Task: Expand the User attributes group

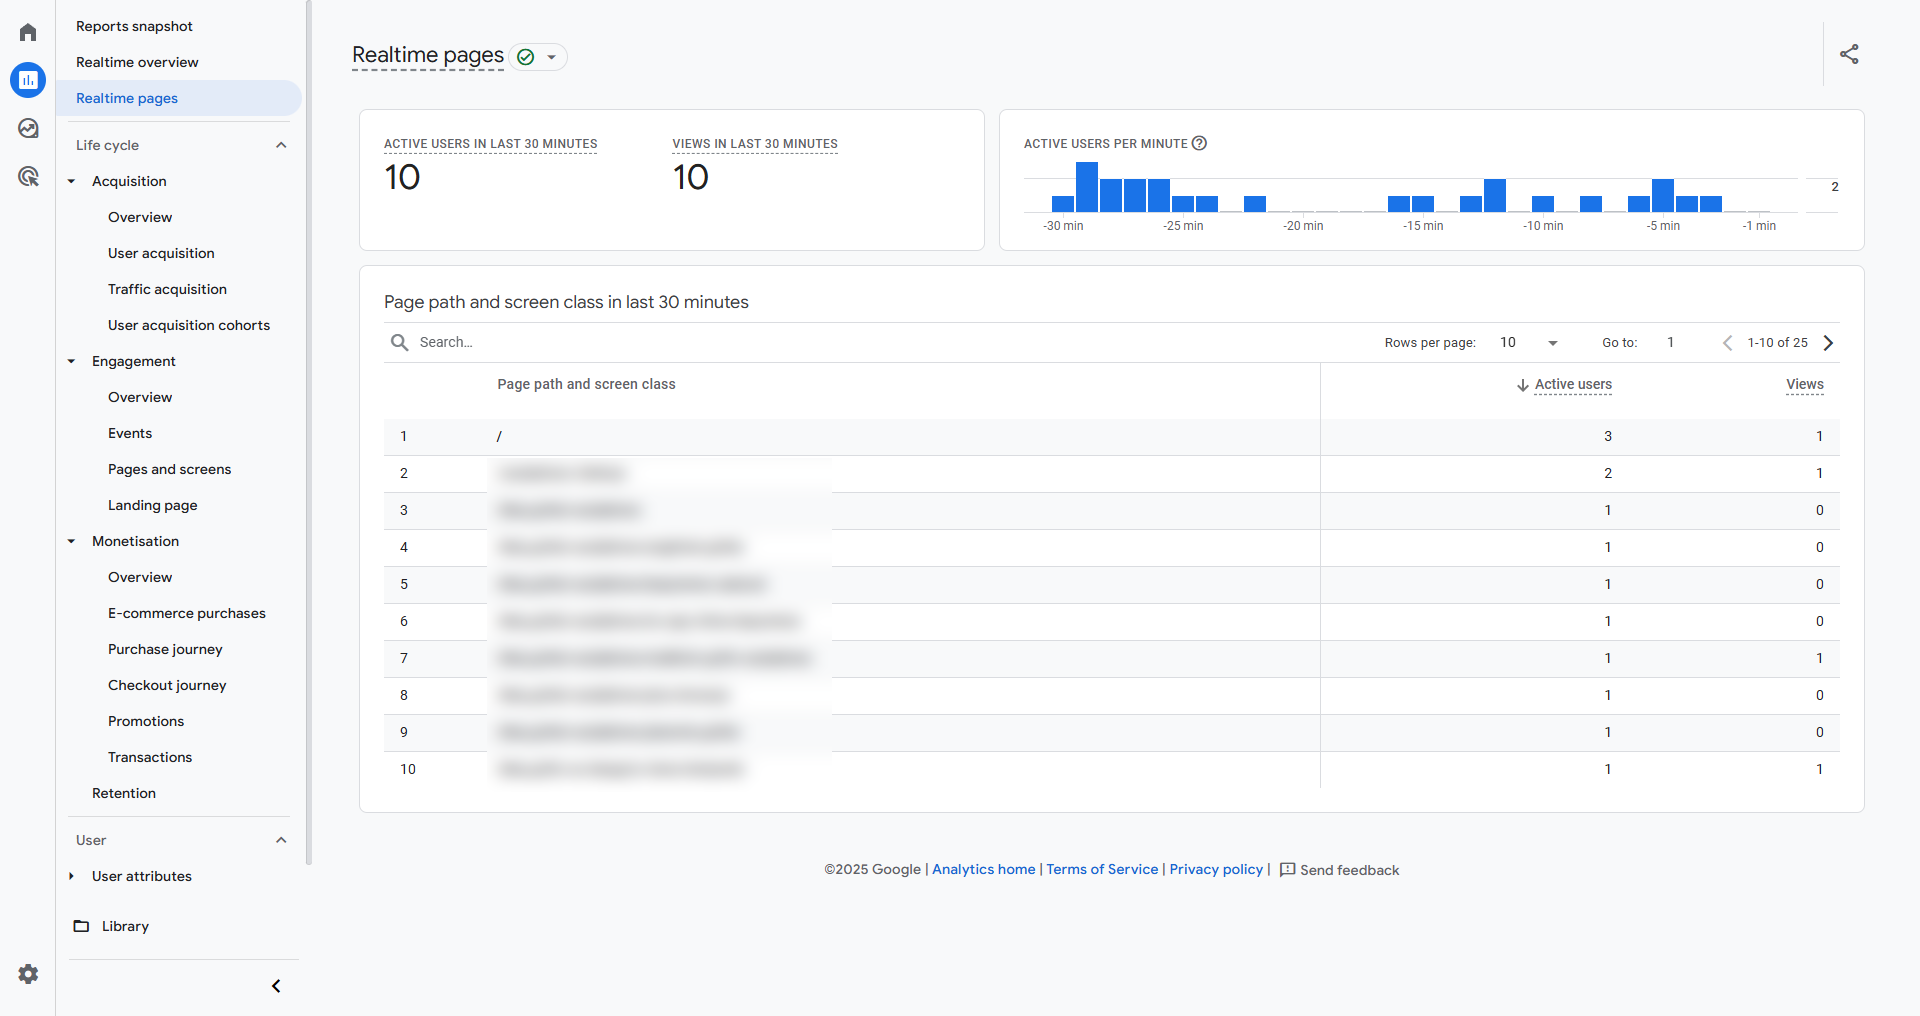Action: click(72, 876)
